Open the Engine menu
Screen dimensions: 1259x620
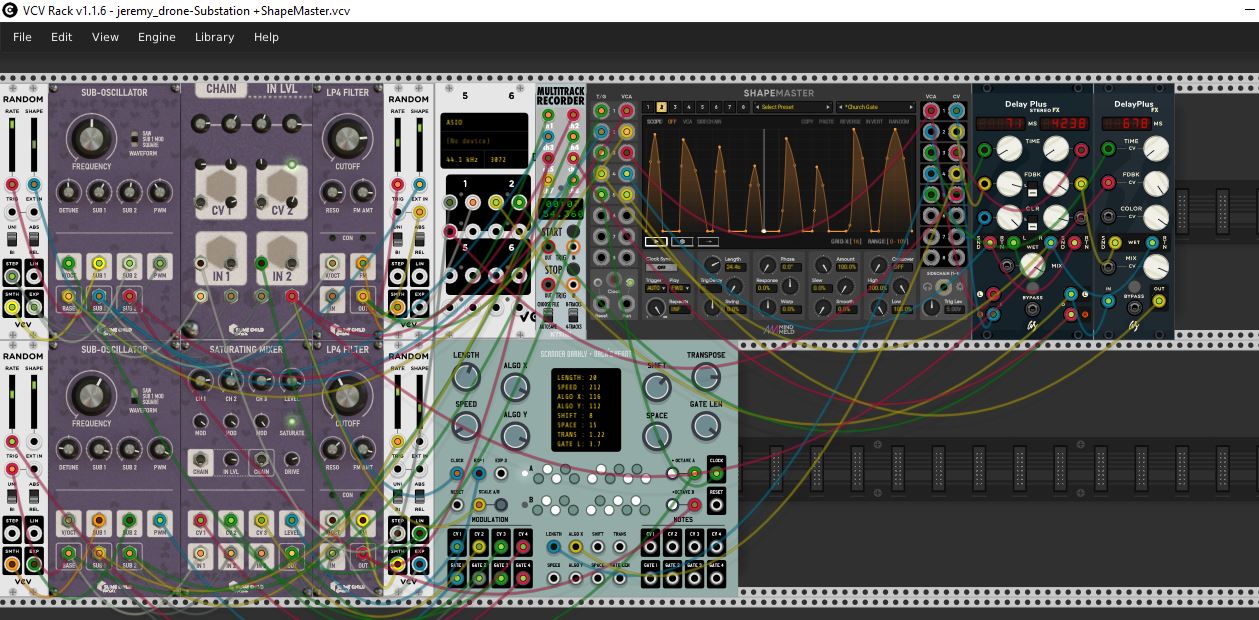[x=157, y=37]
